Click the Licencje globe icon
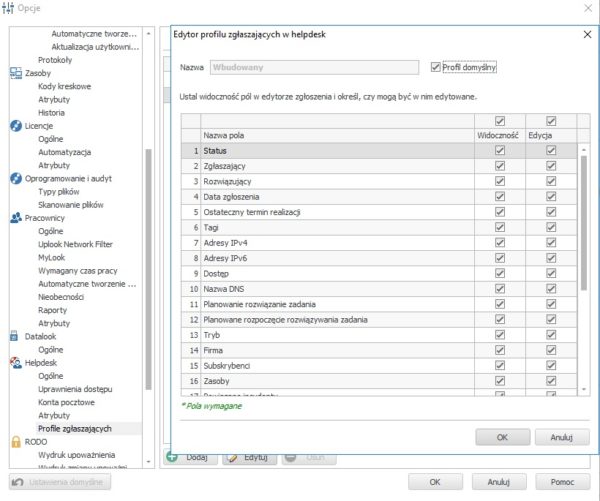Image resolution: width=600 pixels, height=501 pixels. pyautogui.click(x=16, y=126)
